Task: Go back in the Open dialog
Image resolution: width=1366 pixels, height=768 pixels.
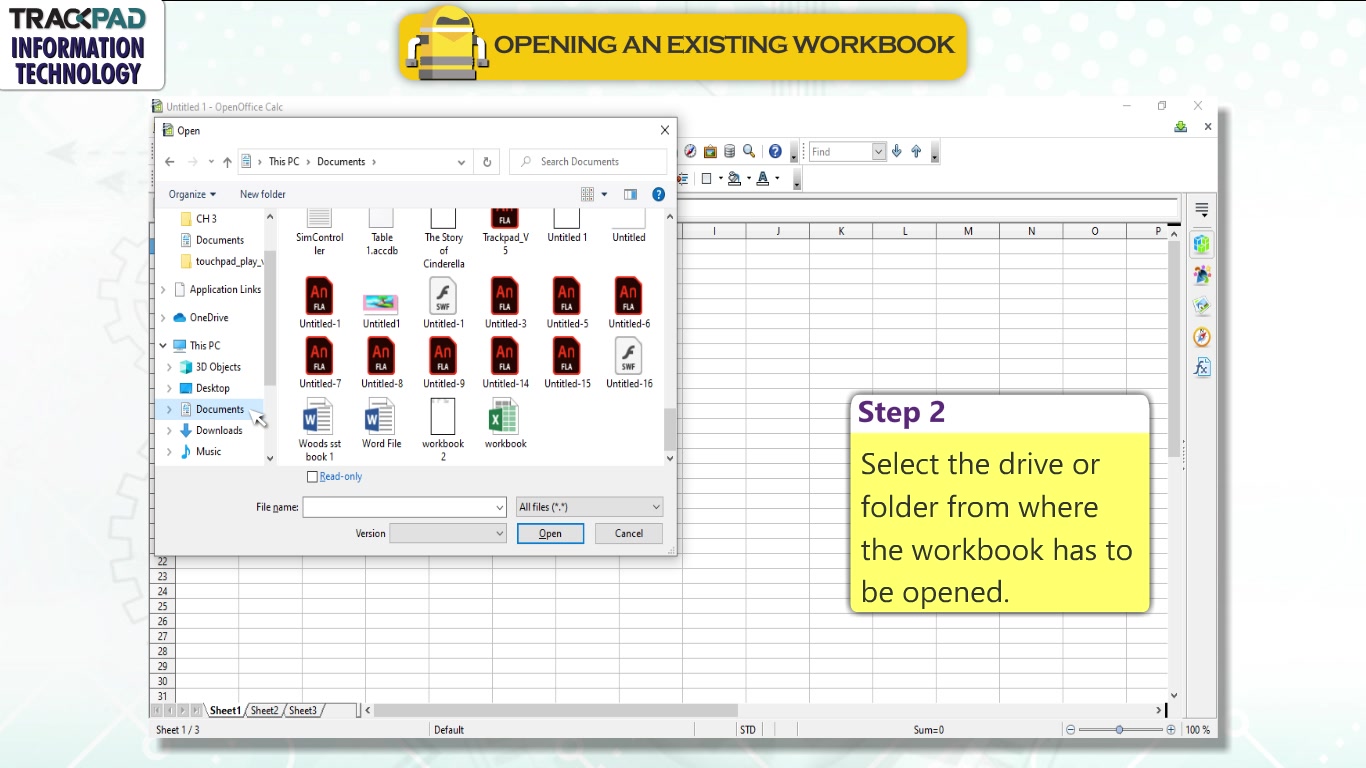Action: coord(170,162)
